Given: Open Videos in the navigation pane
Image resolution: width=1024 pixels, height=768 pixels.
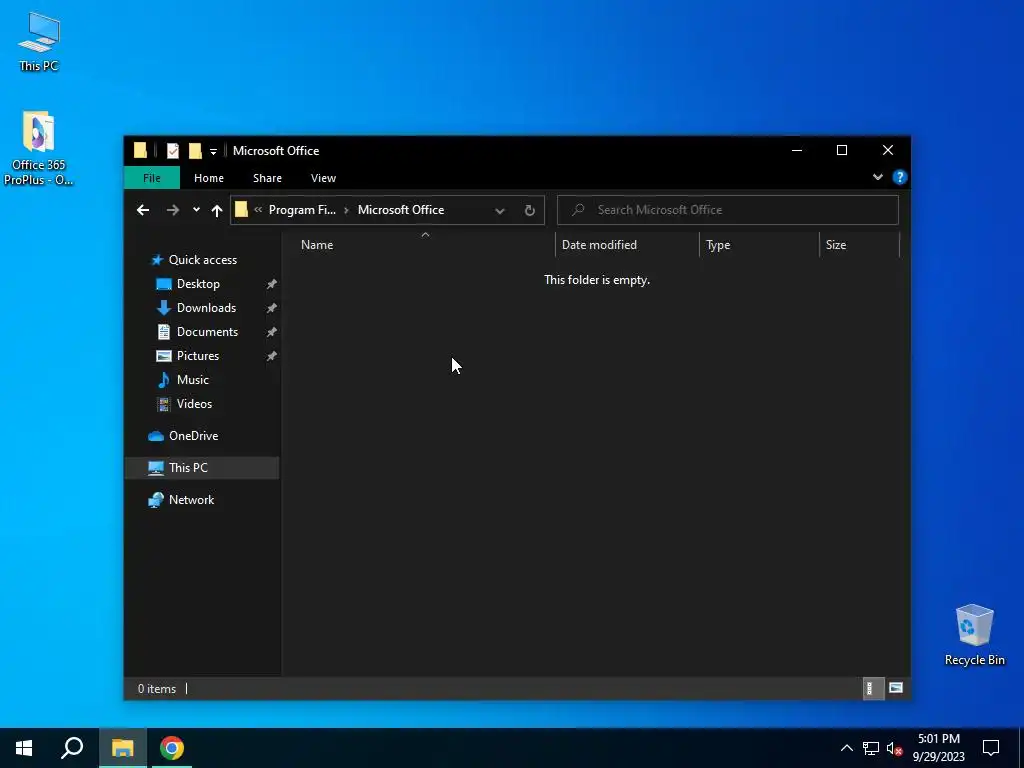Looking at the screenshot, I should point(194,404).
